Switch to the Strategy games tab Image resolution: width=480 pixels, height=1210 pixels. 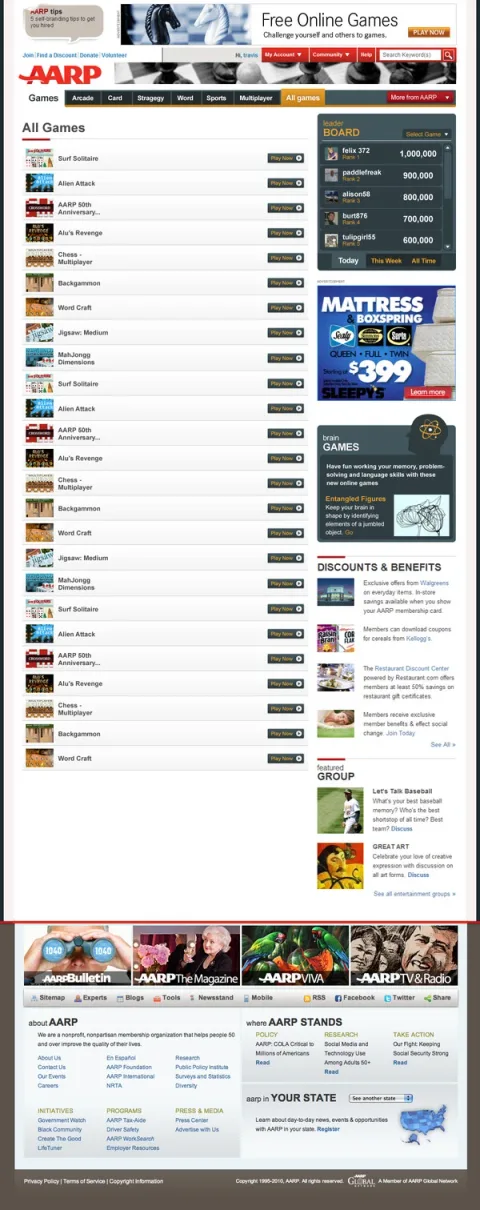pyautogui.click(x=150, y=98)
